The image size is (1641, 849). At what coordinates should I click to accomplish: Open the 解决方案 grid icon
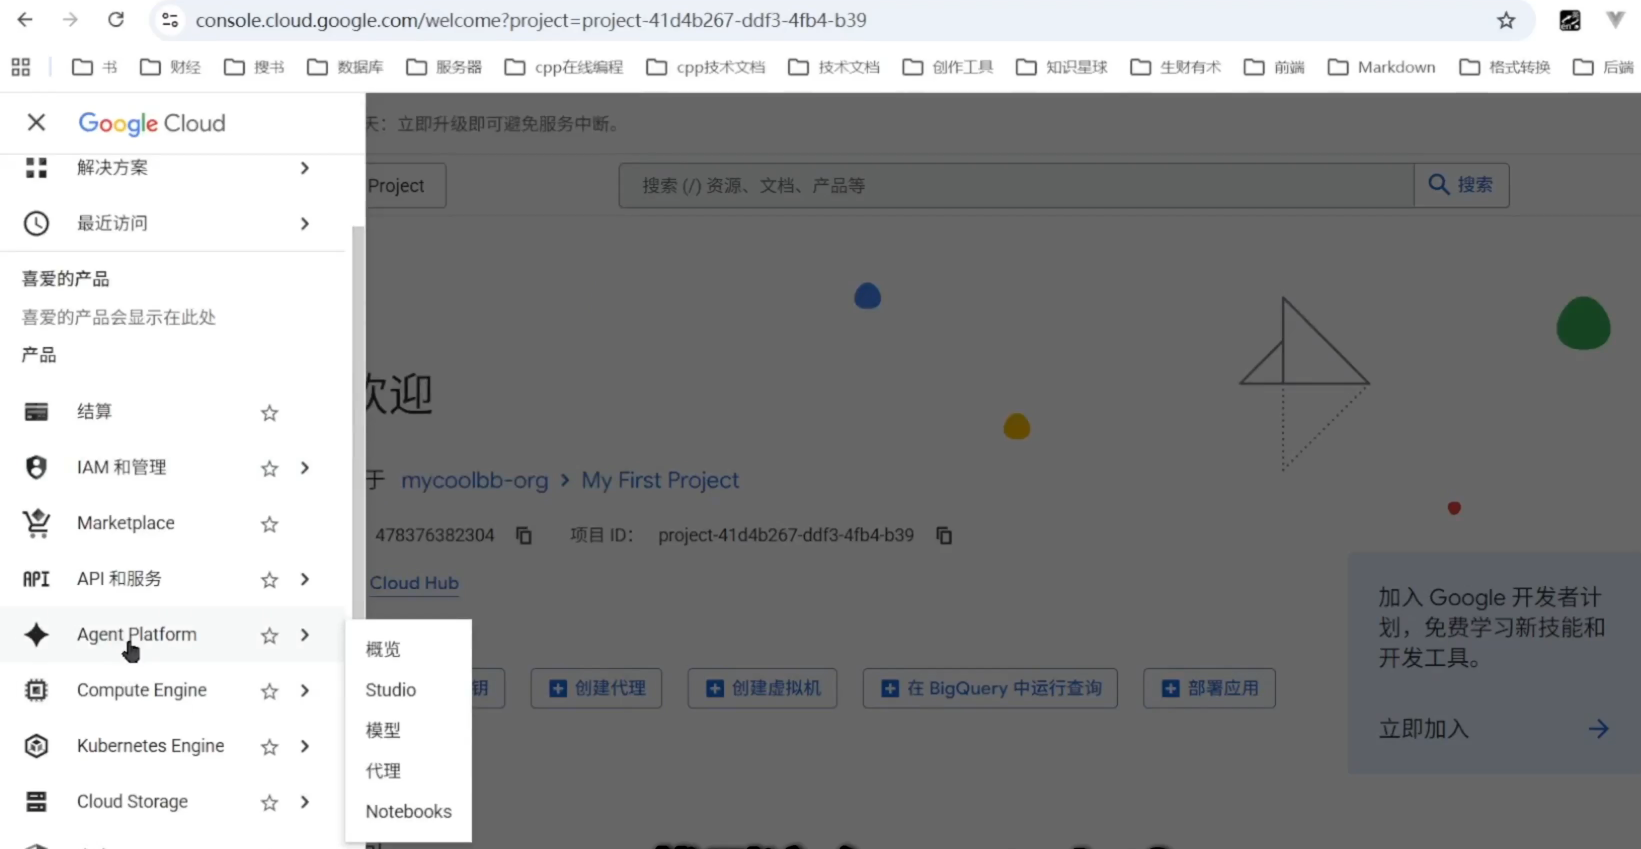[x=36, y=168]
